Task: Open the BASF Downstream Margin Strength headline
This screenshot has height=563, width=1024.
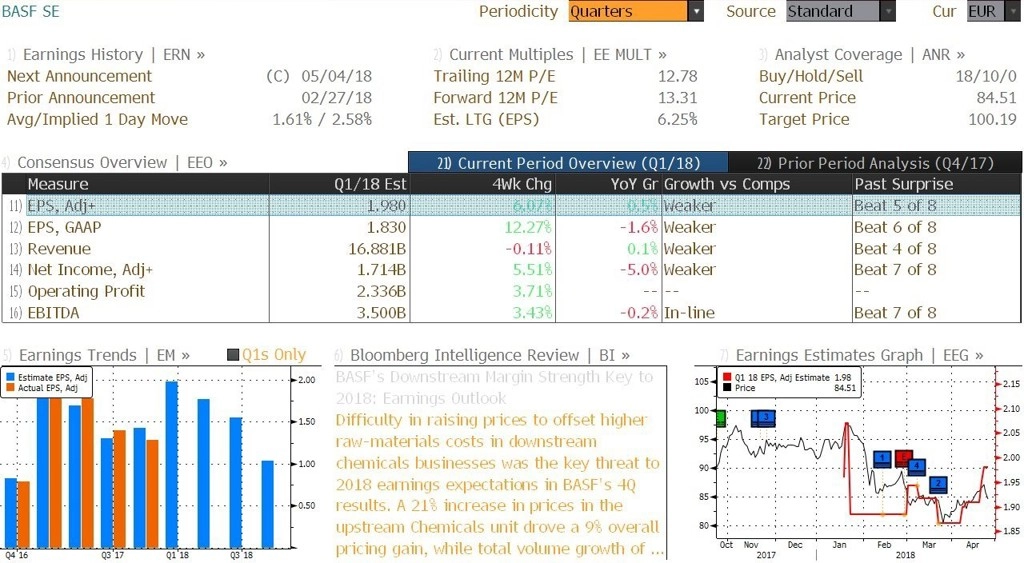Action: tap(494, 387)
